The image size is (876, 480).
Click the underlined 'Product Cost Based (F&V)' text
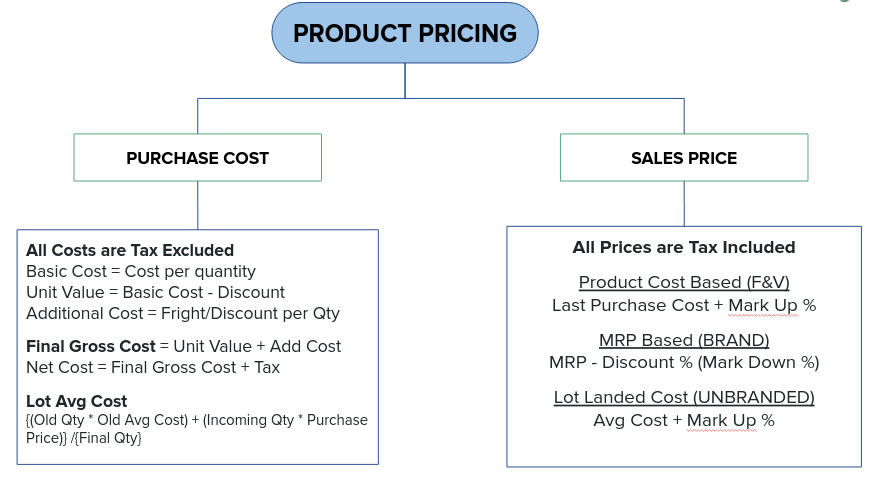point(684,282)
